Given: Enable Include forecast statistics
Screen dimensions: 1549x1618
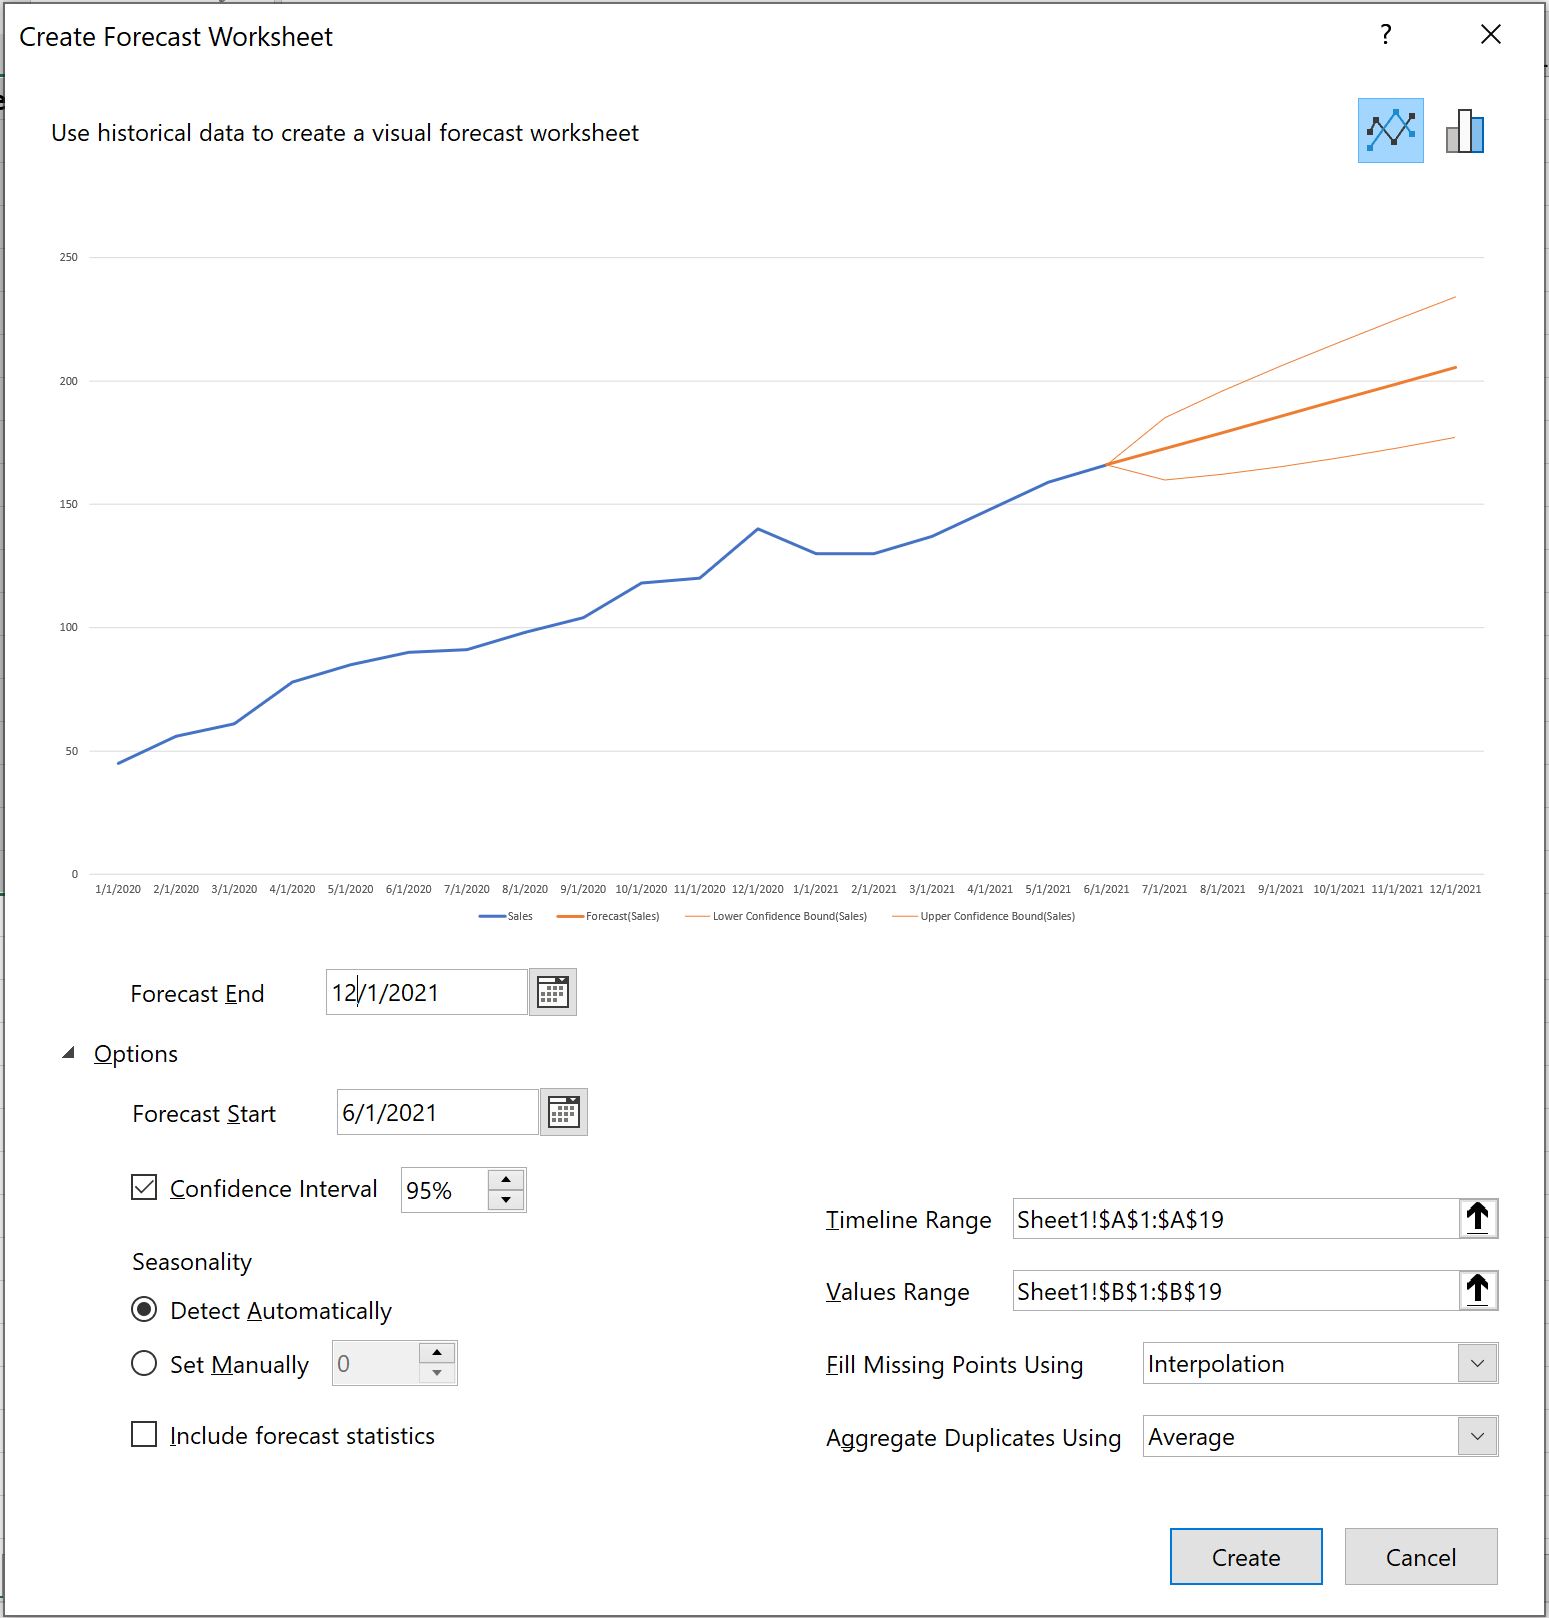Looking at the screenshot, I should click(144, 1434).
